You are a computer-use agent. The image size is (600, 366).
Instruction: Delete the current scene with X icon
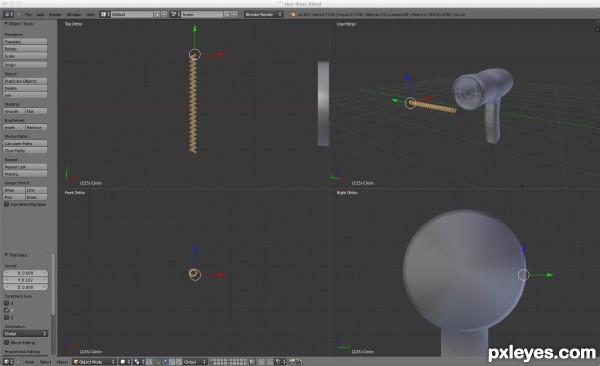[235, 14]
